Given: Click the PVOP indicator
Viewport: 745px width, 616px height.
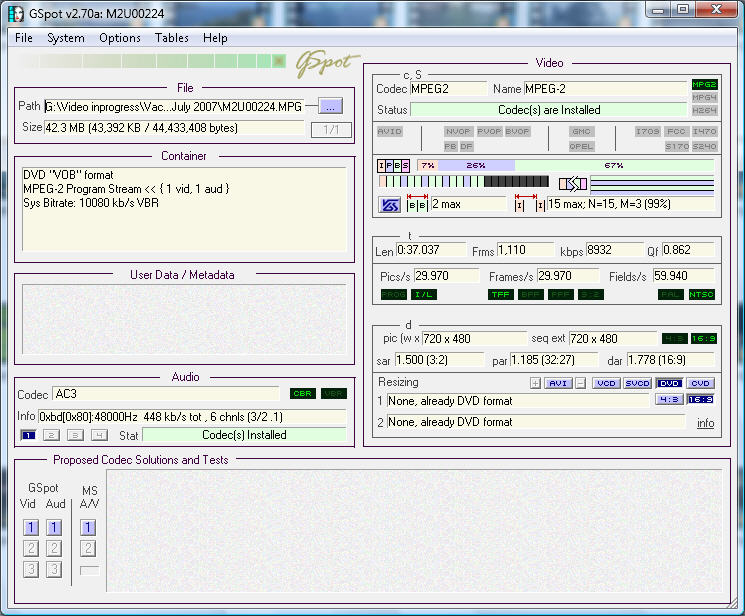Looking at the screenshot, I should (x=489, y=131).
